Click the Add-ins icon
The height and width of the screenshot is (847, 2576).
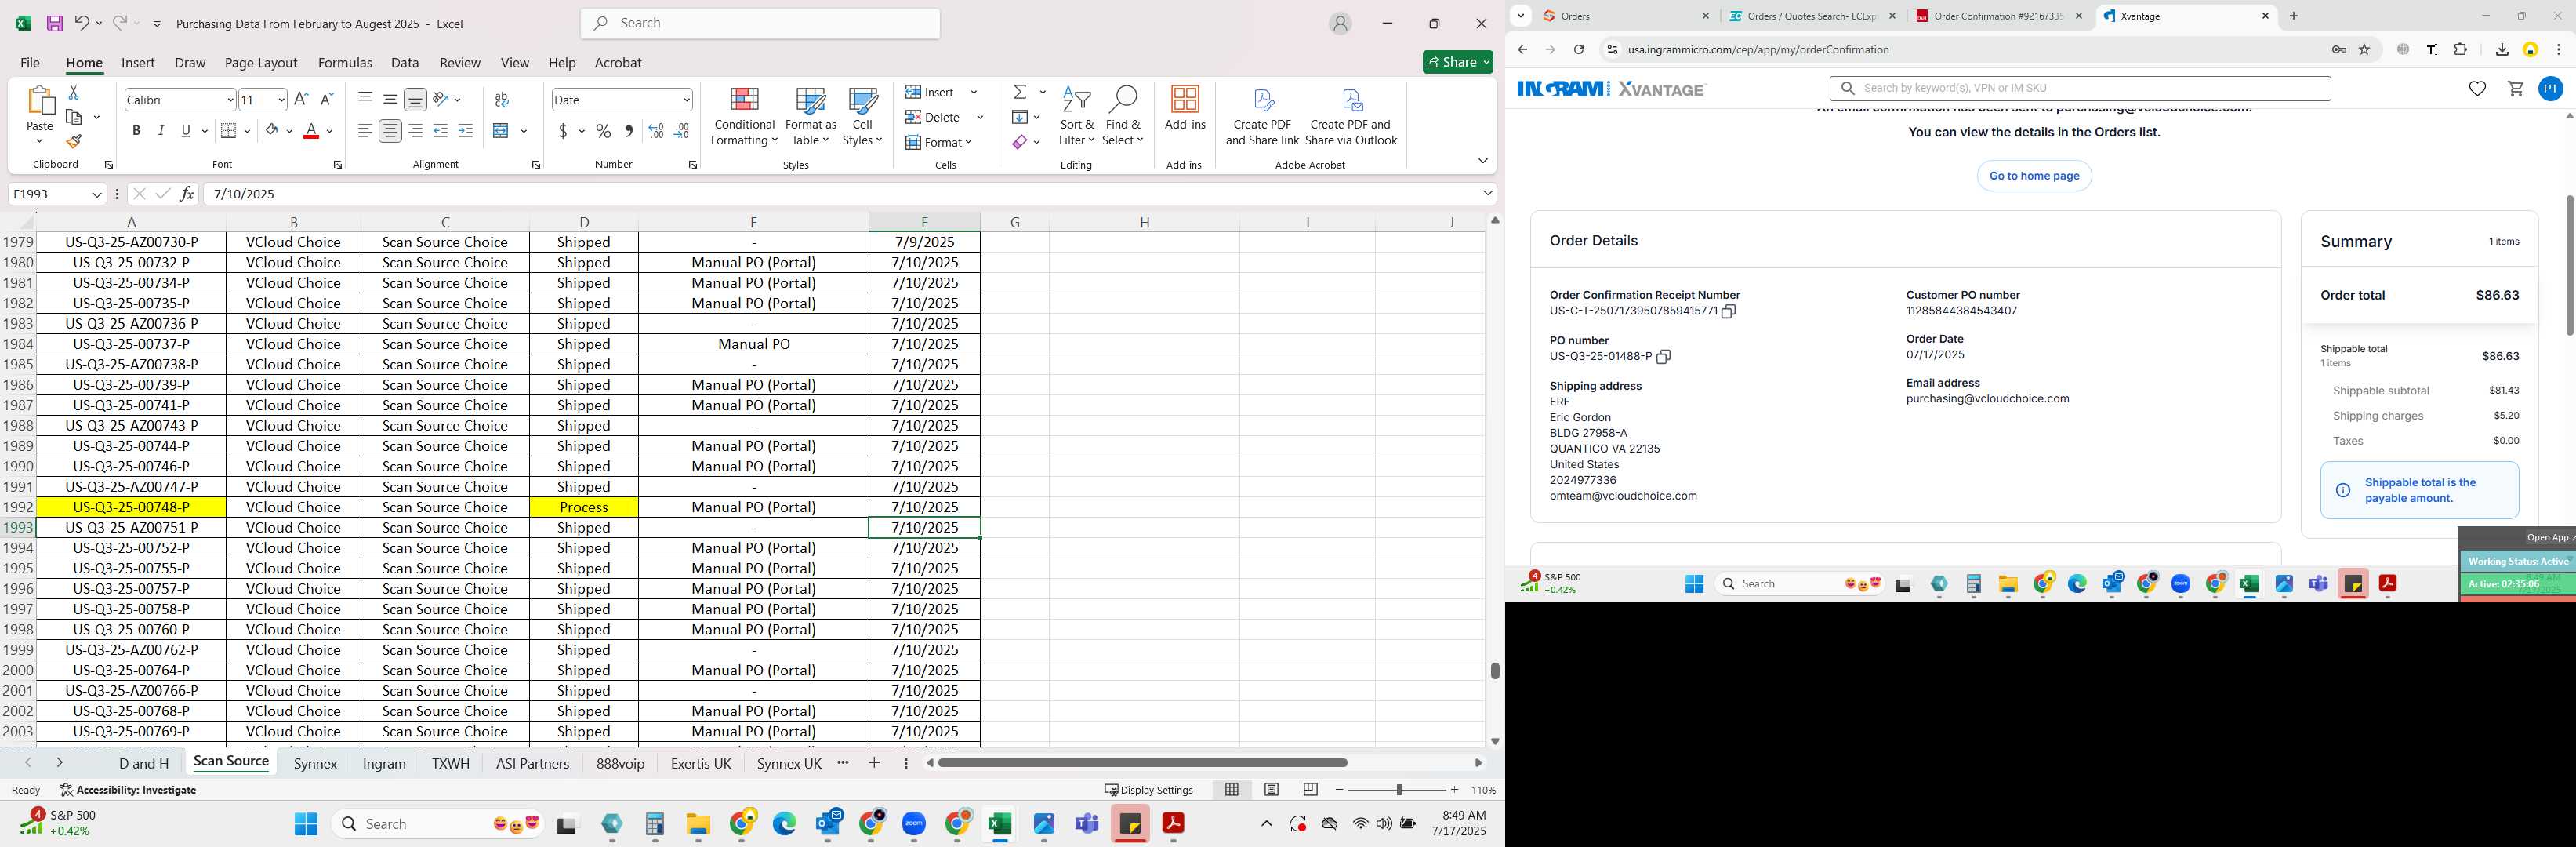pos(1185,108)
